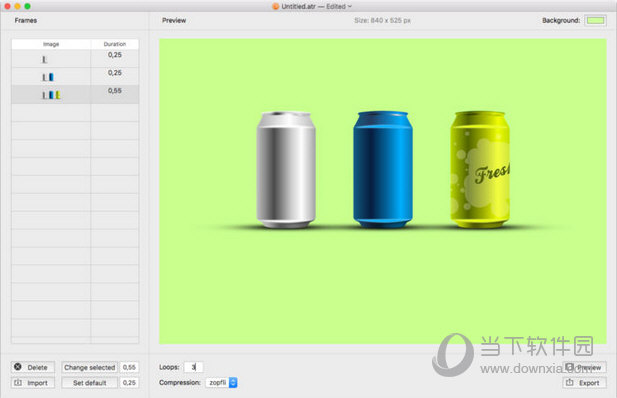Click the green fullscreen window button
Viewport: 617px width, 398px height.
(x=27, y=6)
